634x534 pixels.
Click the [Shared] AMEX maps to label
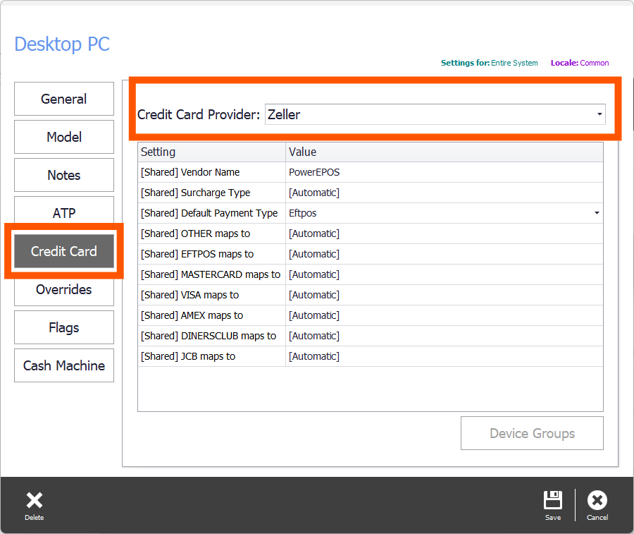tap(192, 315)
